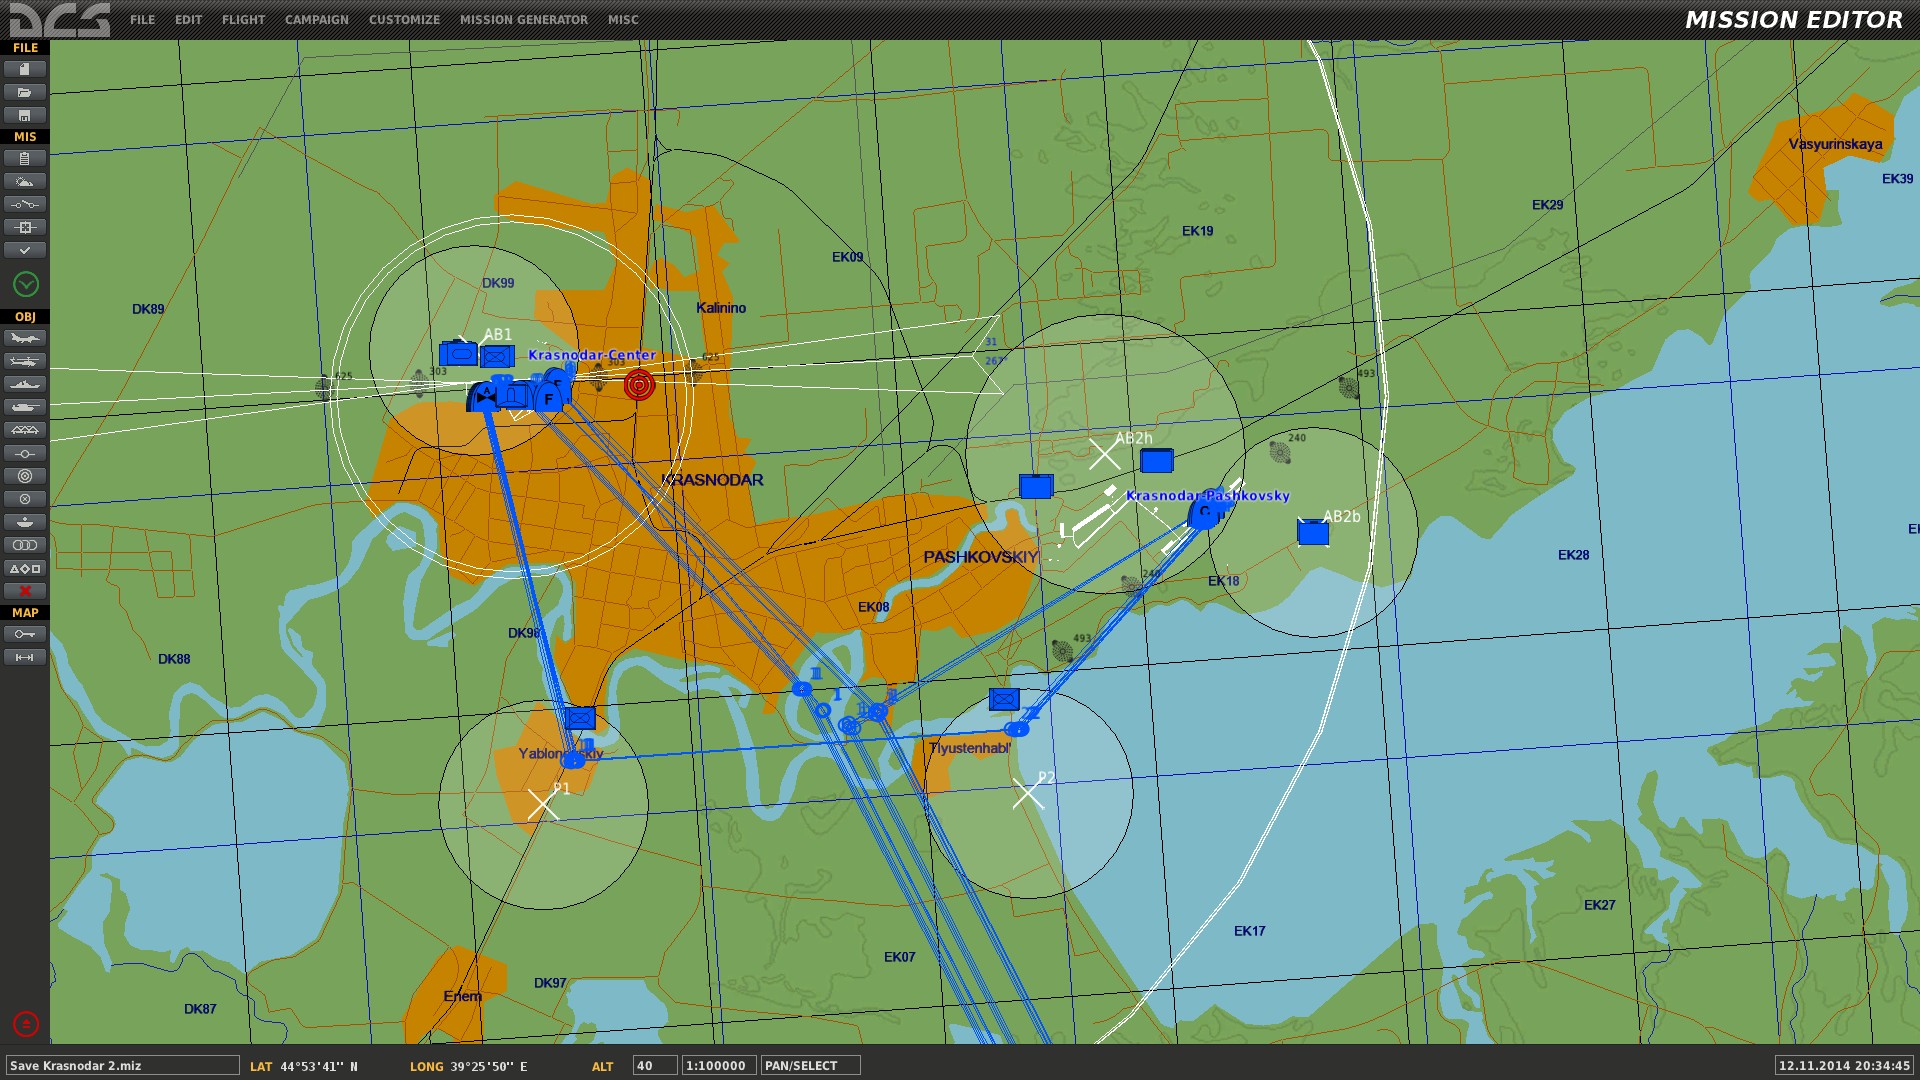Click the Save Krasnodar 2.miz status text
Screen dimensions: 1920x1080
[122, 1066]
